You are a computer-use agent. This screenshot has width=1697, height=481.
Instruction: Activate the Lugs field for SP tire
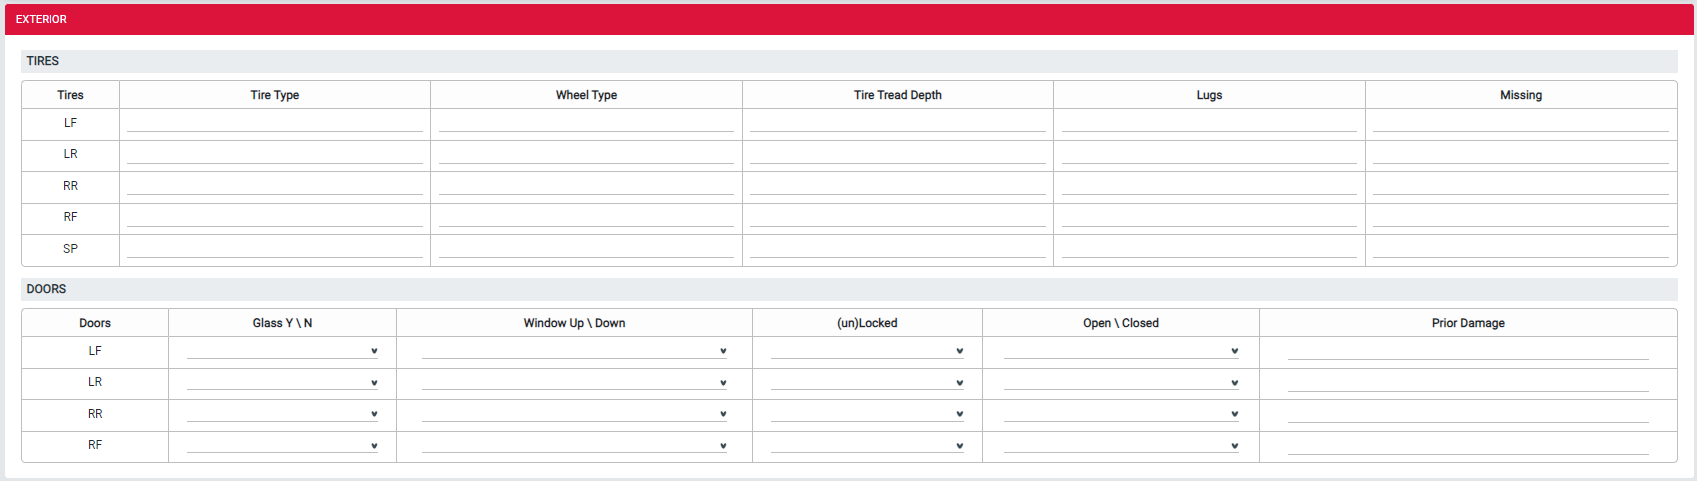pos(1209,249)
